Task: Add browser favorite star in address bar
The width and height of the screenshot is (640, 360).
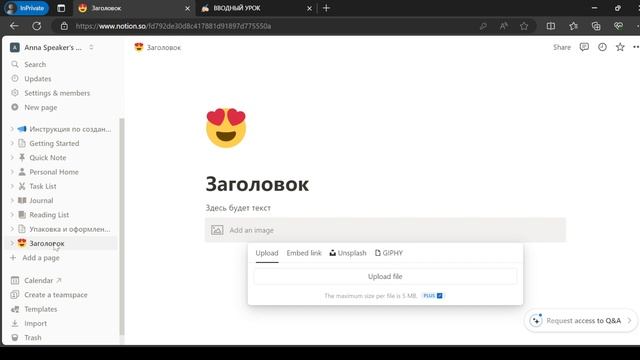Action: point(524,26)
